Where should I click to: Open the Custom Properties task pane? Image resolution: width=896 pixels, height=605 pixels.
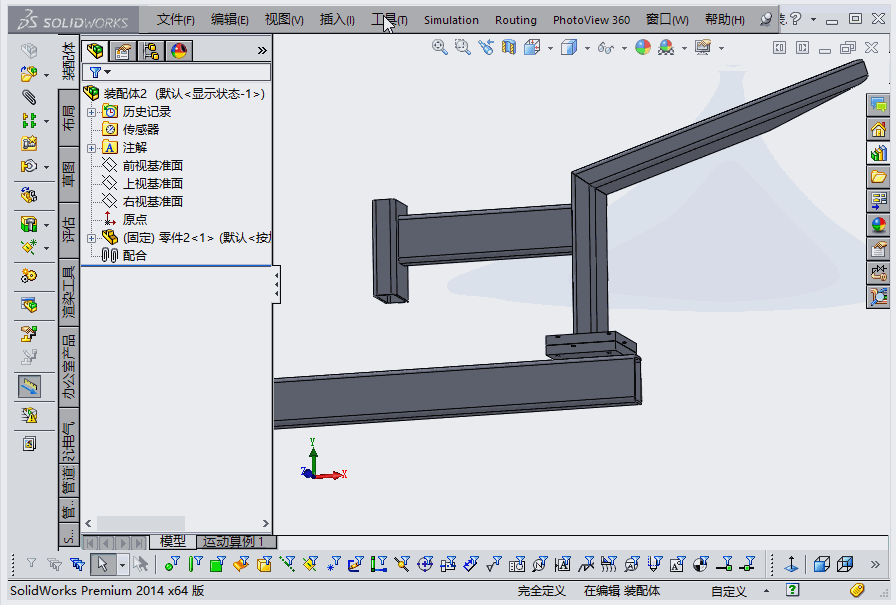point(878,249)
